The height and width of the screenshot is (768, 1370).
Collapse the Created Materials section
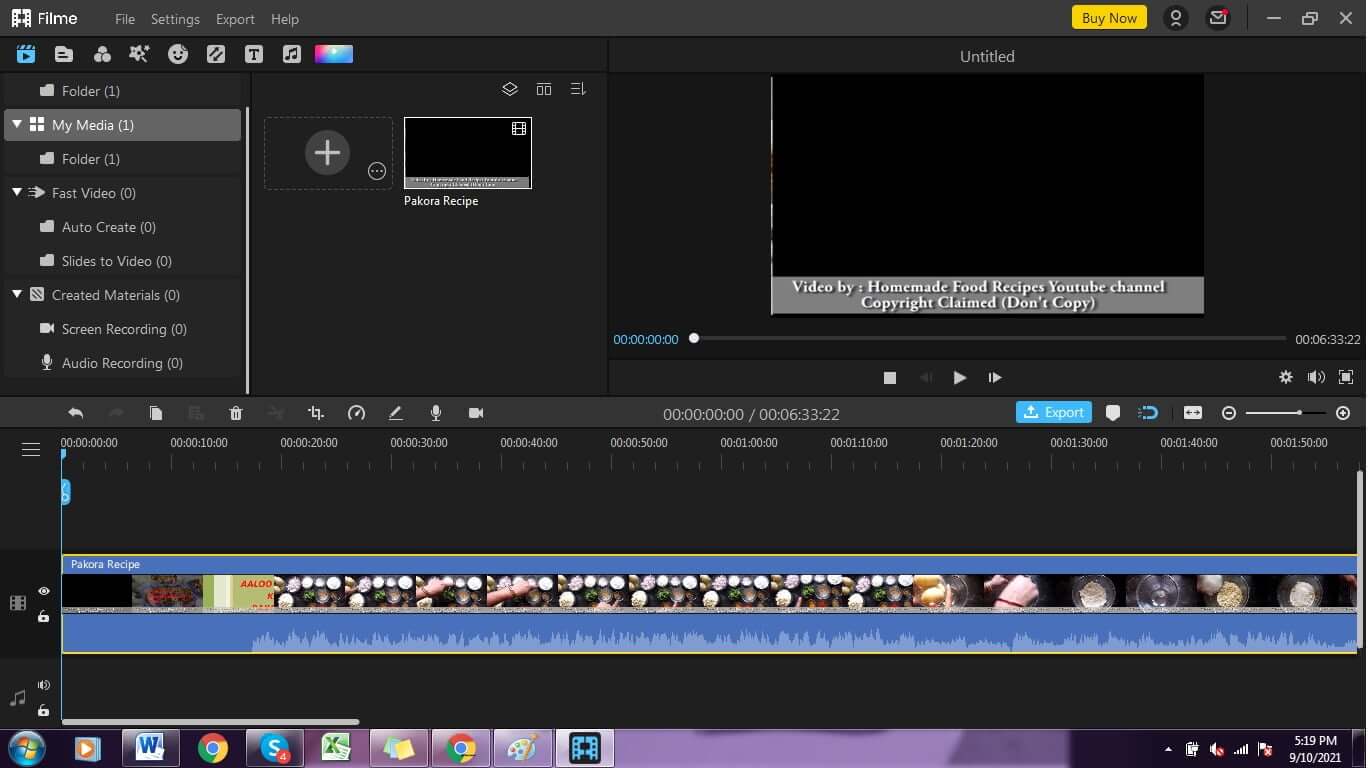[x=17, y=294]
